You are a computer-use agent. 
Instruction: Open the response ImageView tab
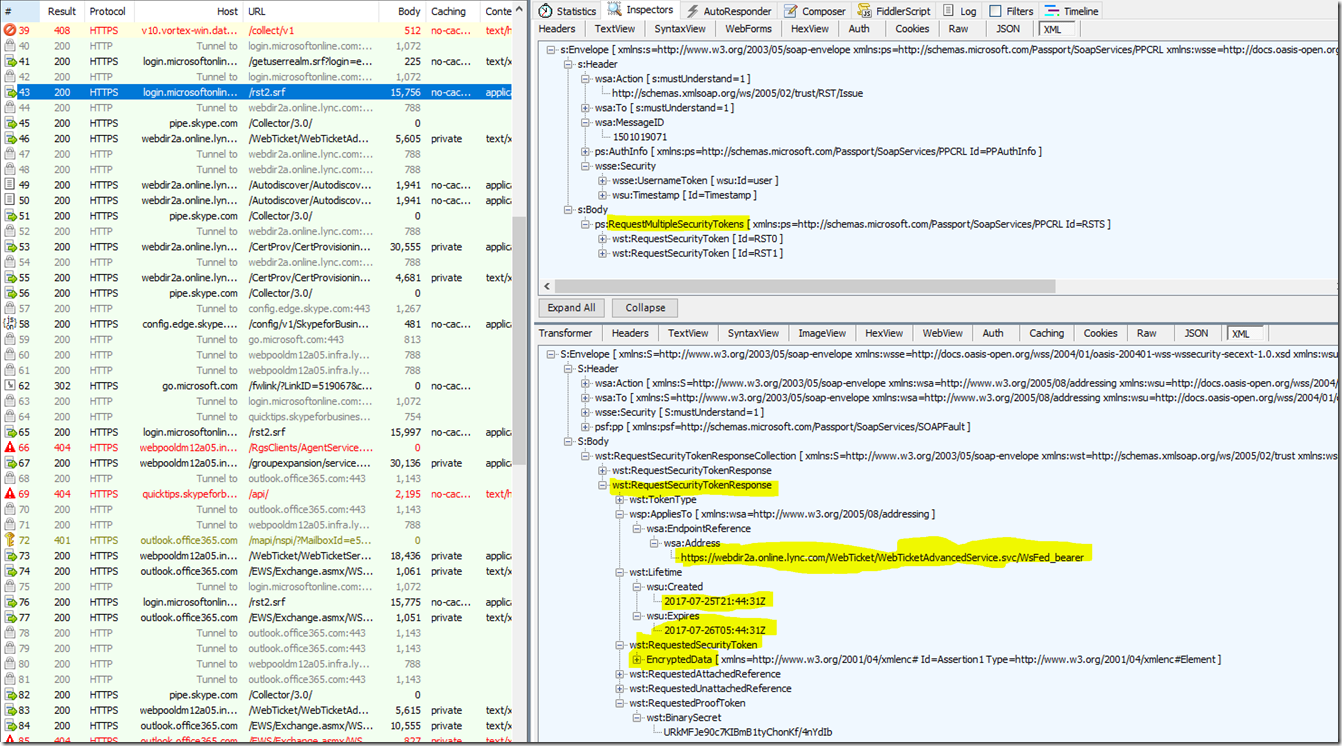(822, 333)
